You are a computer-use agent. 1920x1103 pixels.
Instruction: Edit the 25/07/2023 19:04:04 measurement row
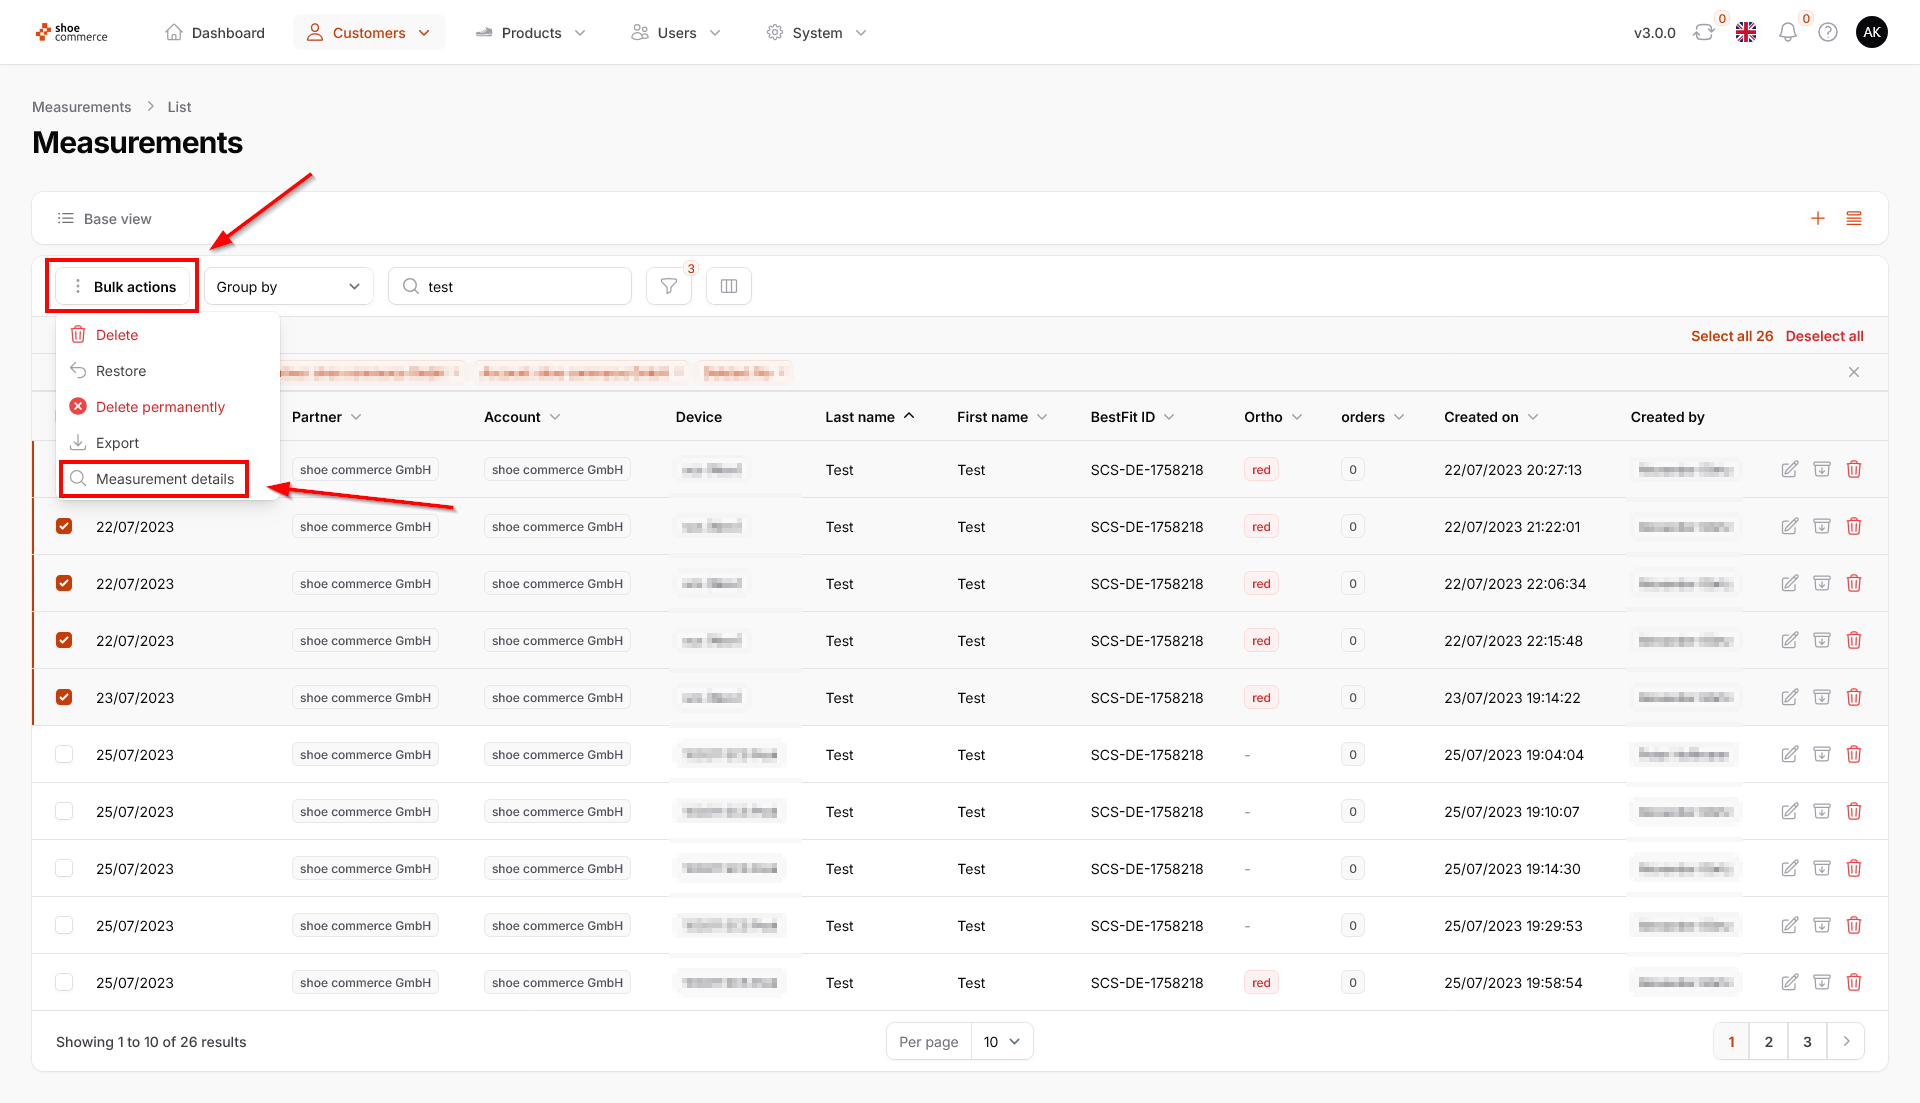1789,754
